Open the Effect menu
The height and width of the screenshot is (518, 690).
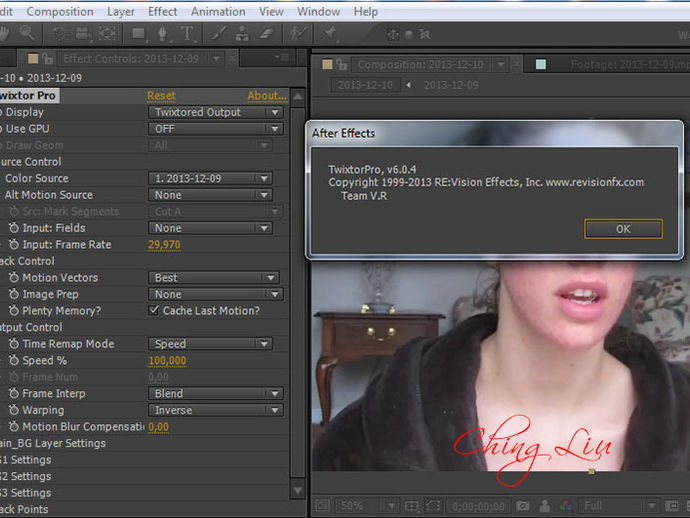point(162,11)
